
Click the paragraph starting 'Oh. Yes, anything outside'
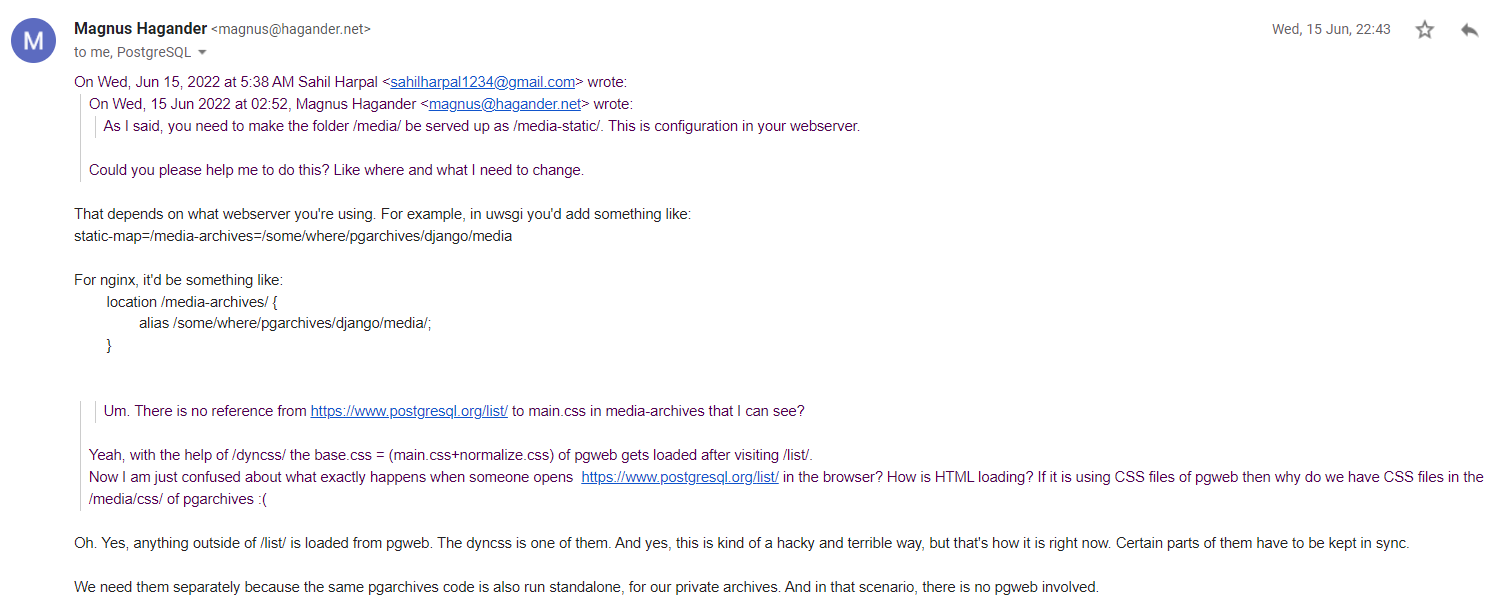(740, 543)
